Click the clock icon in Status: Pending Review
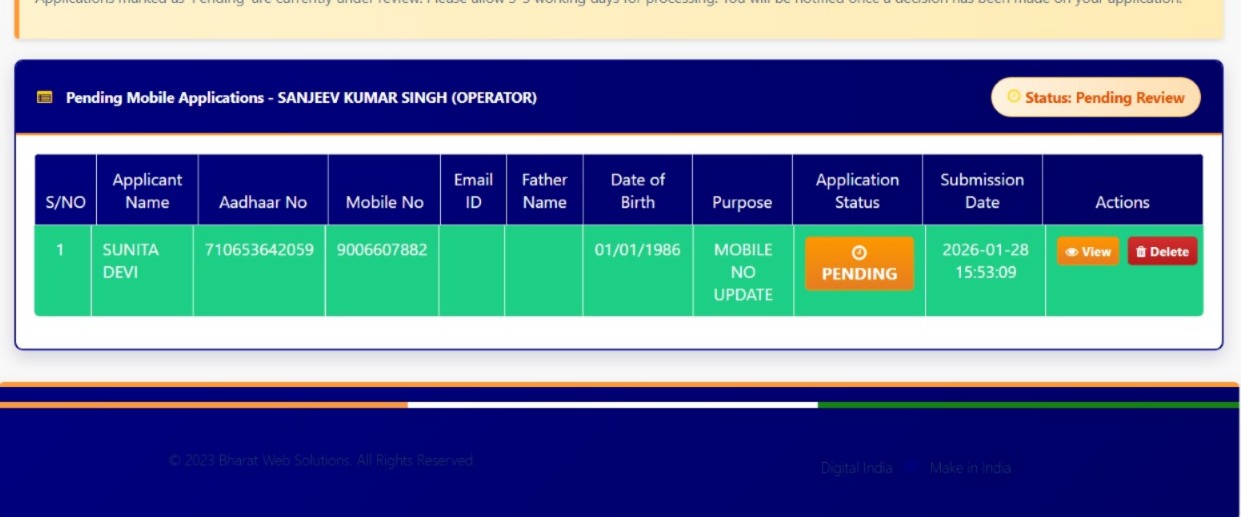The image size is (1241, 517). [x=1013, y=97]
